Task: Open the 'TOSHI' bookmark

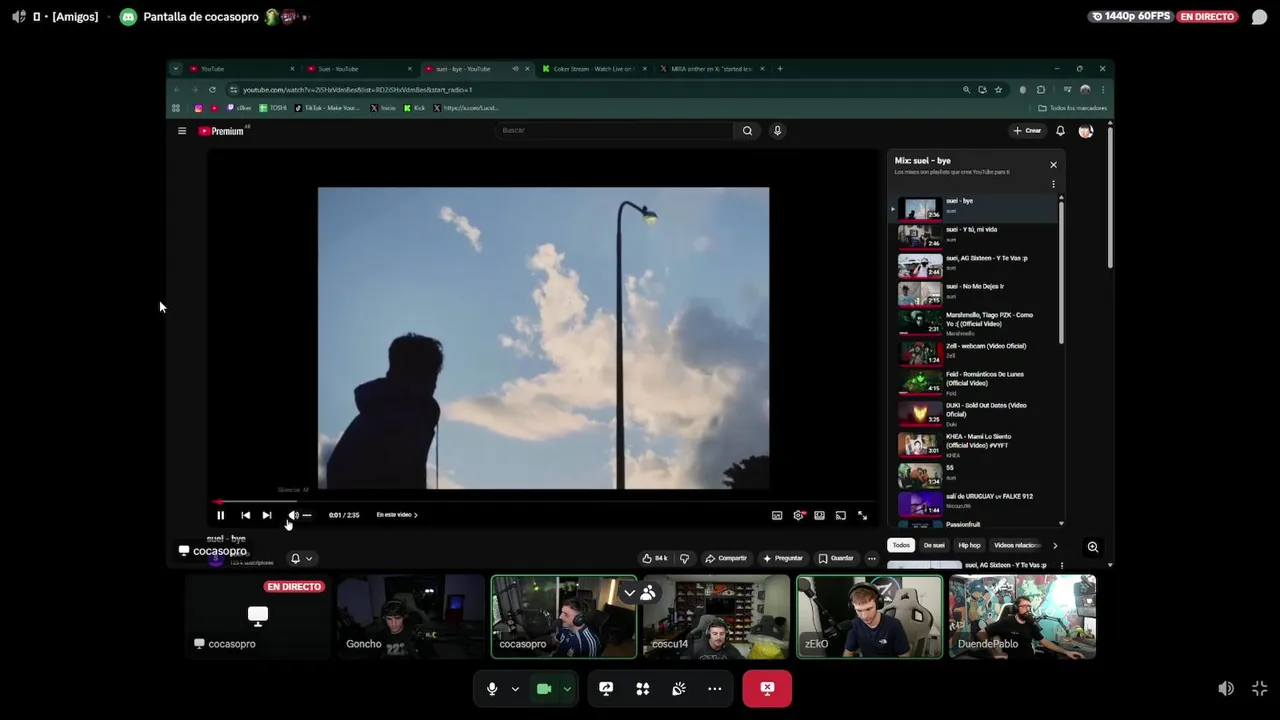Action: tap(273, 108)
